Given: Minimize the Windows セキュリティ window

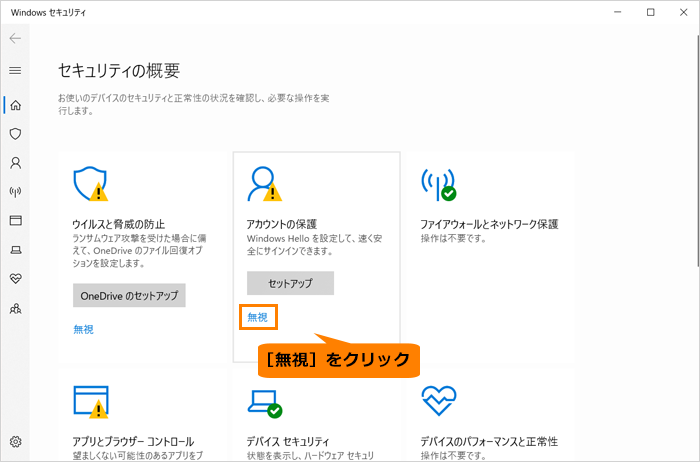Looking at the screenshot, I should click(618, 12).
